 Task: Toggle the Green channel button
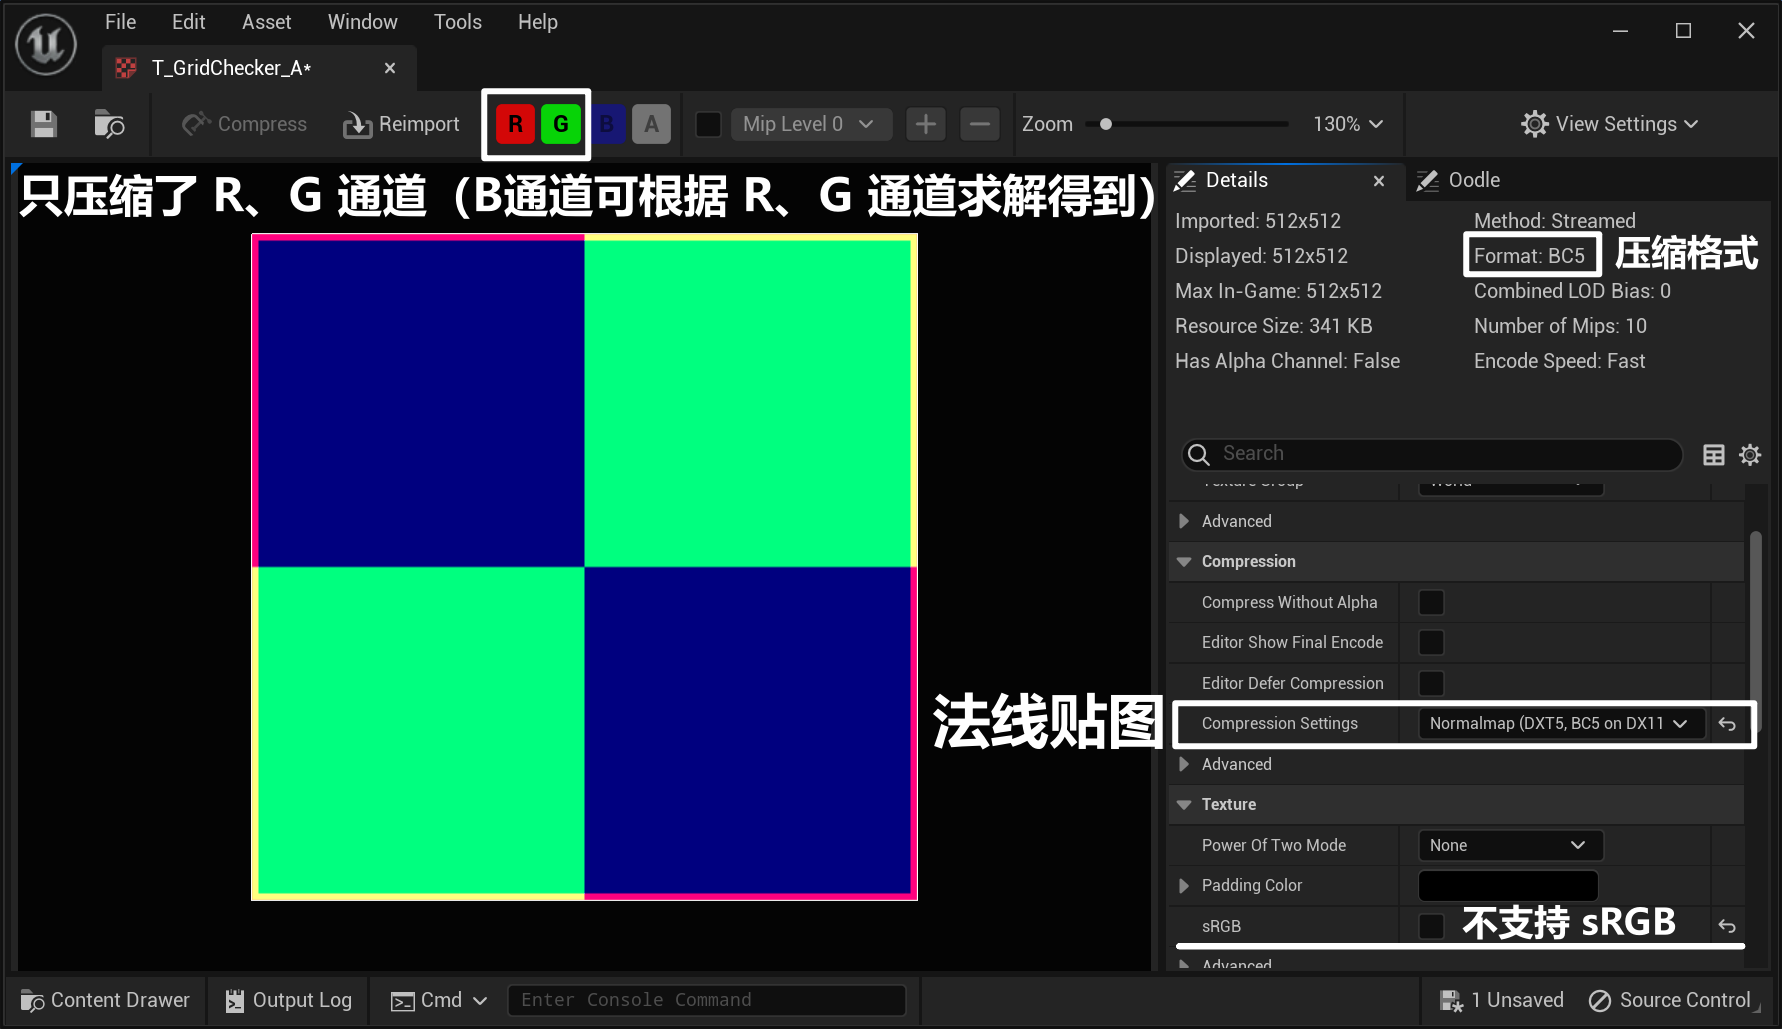point(560,124)
